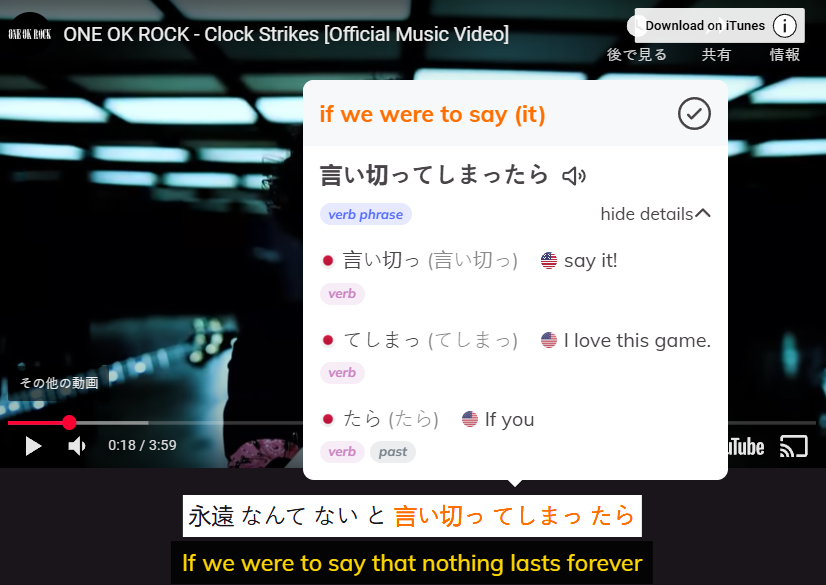Select the red dot beside てしまっ

coord(328,340)
